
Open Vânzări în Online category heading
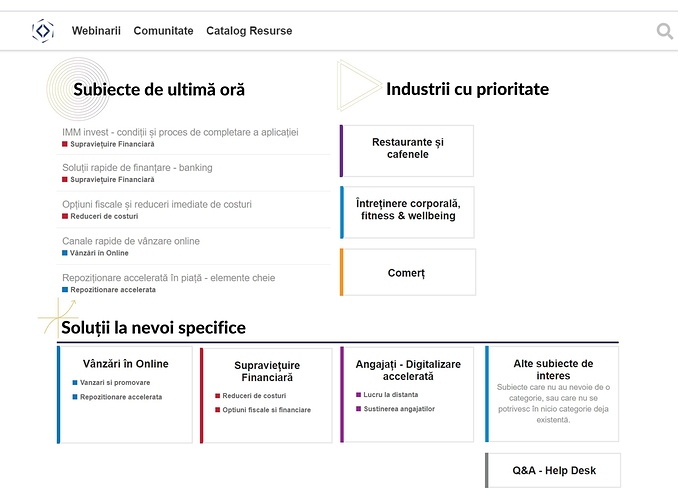(125, 364)
